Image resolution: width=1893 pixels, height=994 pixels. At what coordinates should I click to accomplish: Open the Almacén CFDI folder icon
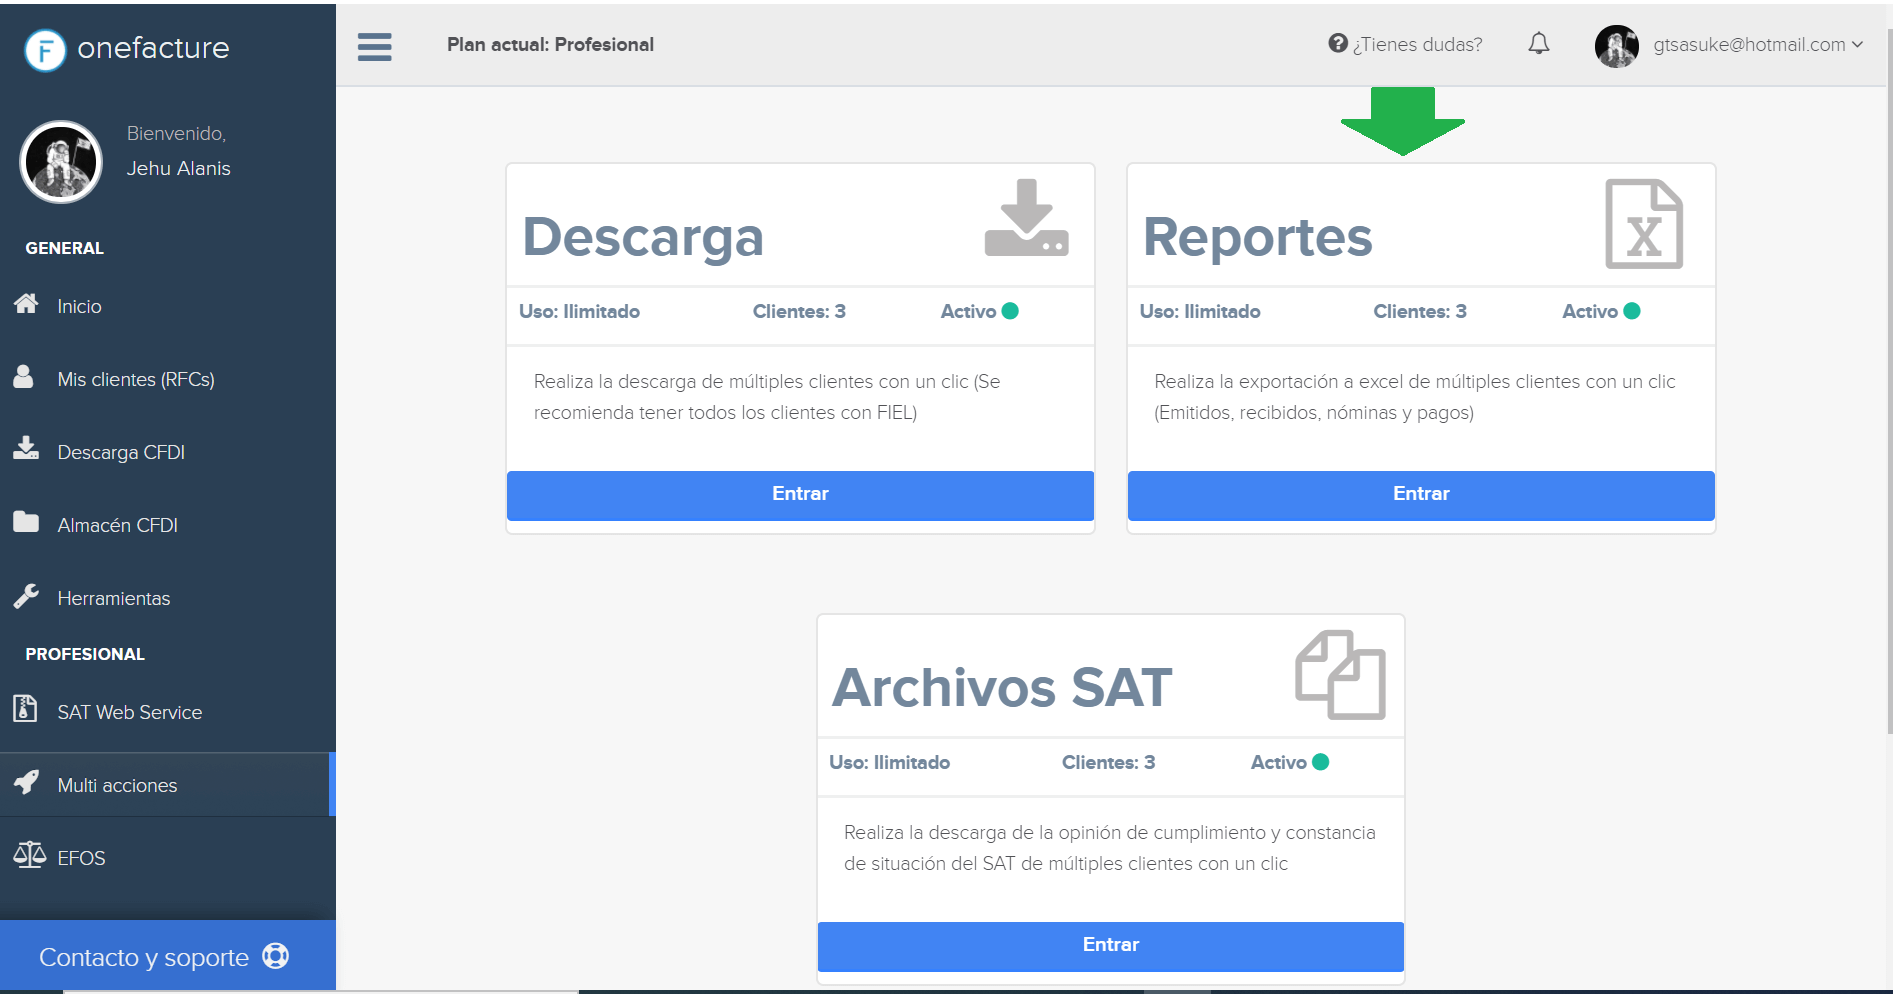pyautogui.click(x=25, y=522)
